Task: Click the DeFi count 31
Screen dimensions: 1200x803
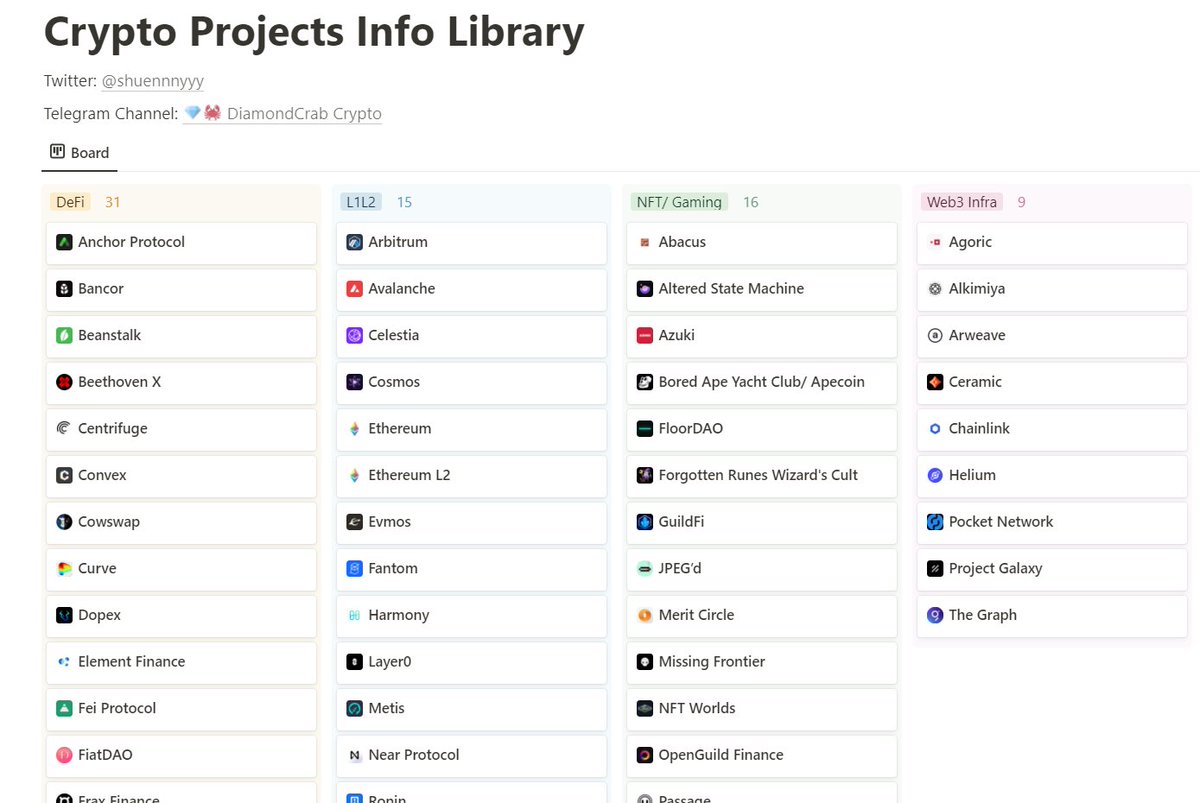Action: point(113,202)
